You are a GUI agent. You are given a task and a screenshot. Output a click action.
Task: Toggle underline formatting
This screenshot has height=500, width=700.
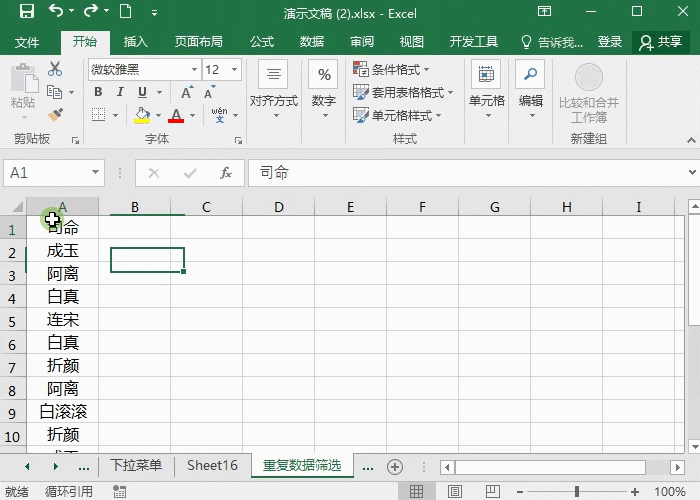tap(142, 92)
